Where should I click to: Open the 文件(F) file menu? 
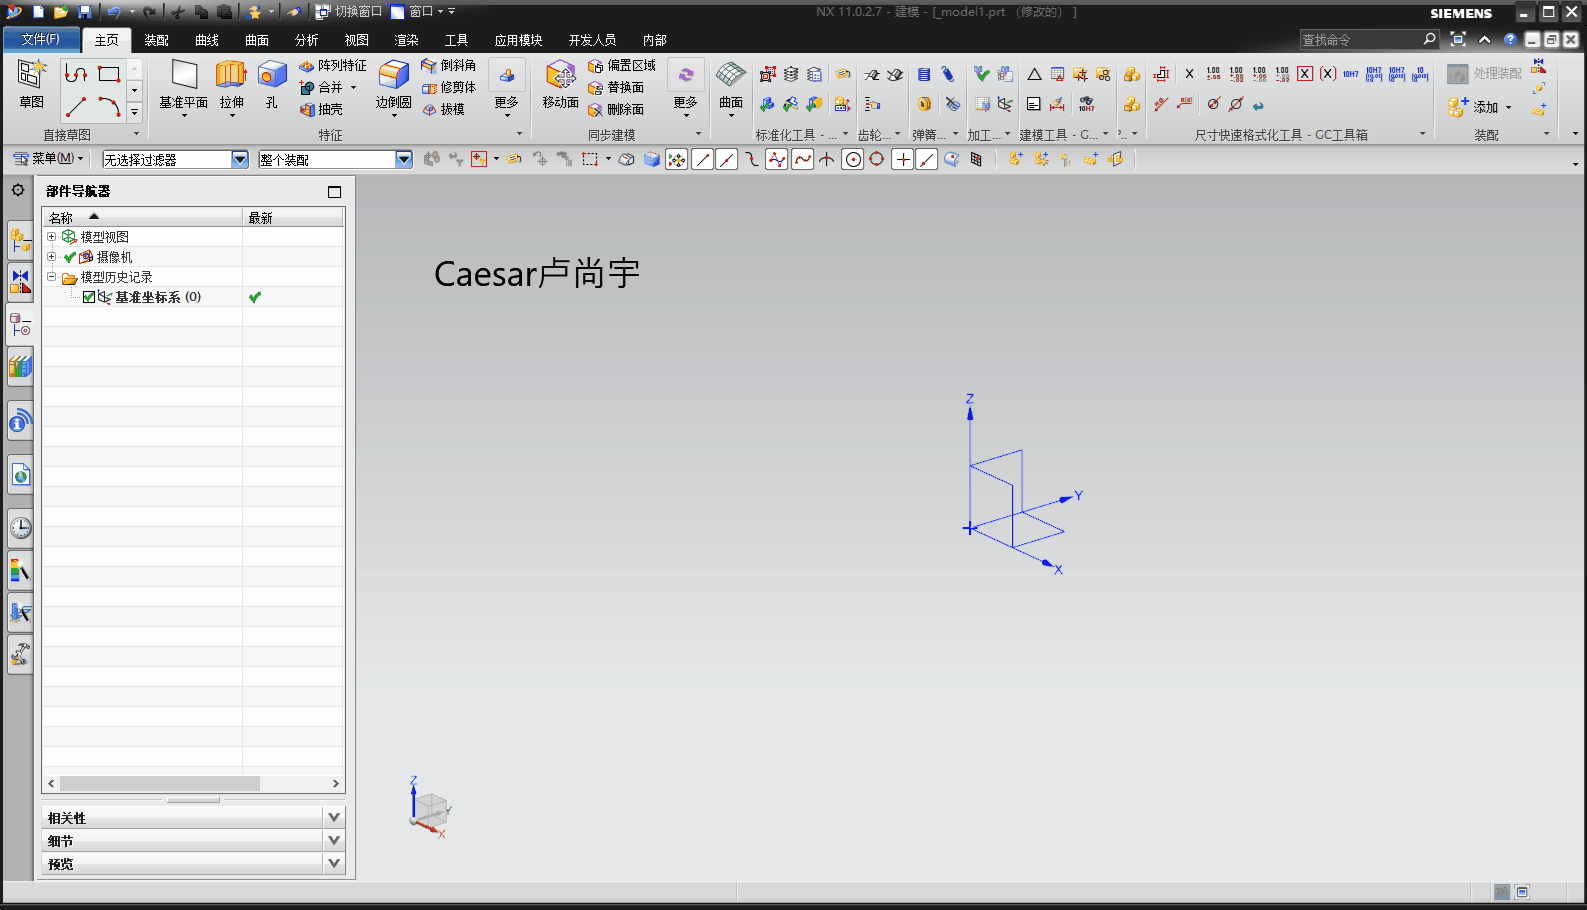[41, 39]
